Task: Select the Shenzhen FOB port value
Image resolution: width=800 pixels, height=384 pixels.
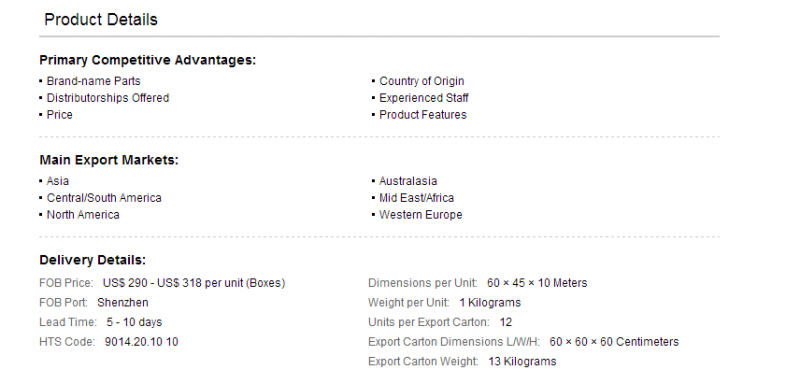Action: 122,302
